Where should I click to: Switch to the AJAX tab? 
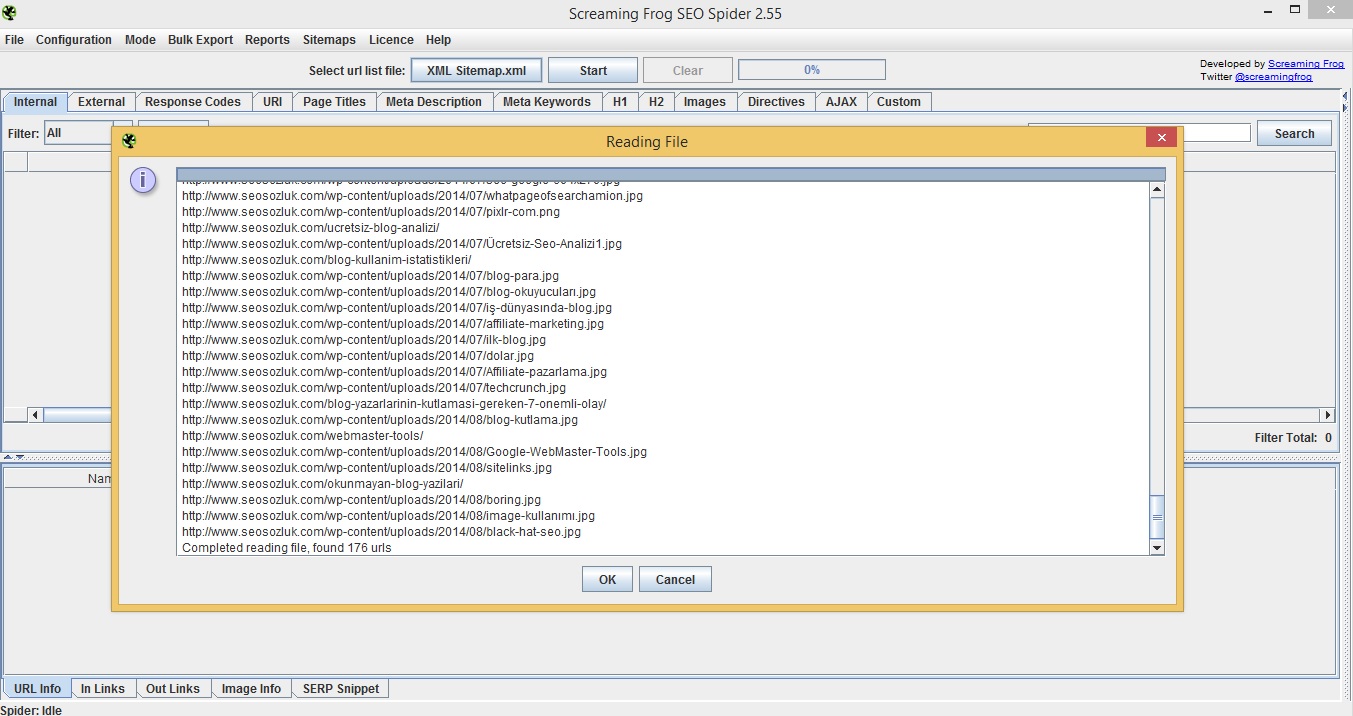[x=841, y=102]
